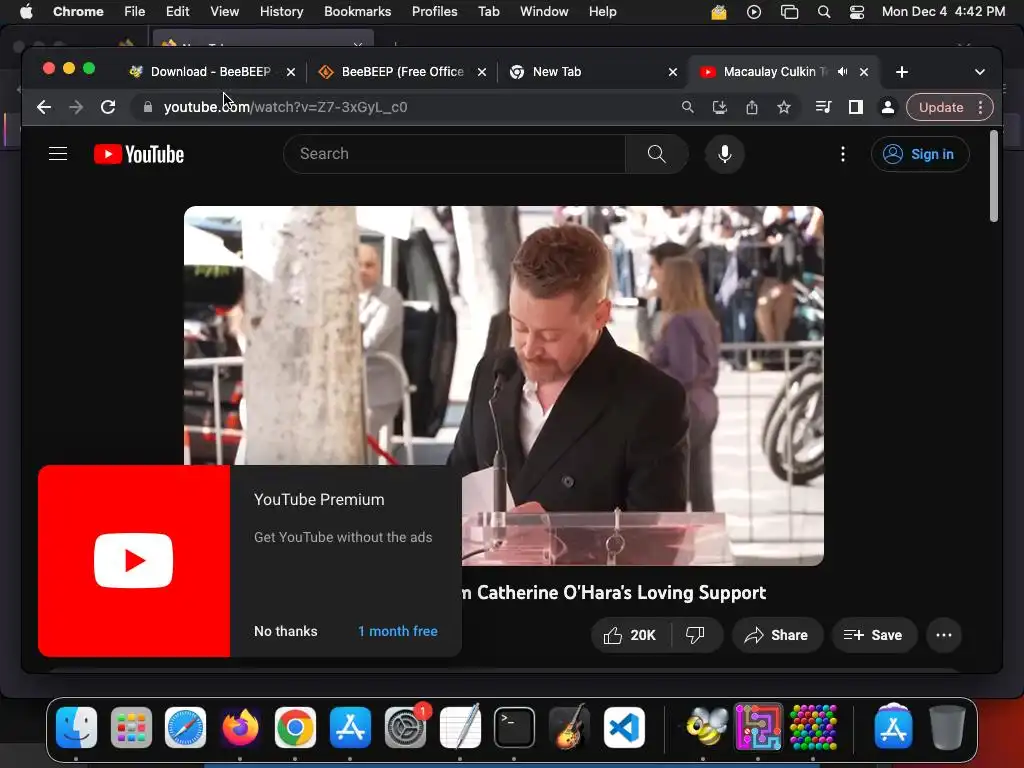1024x768 pixels.
Task: Open System Preferences from the Dock
Action: click(406, 727)
